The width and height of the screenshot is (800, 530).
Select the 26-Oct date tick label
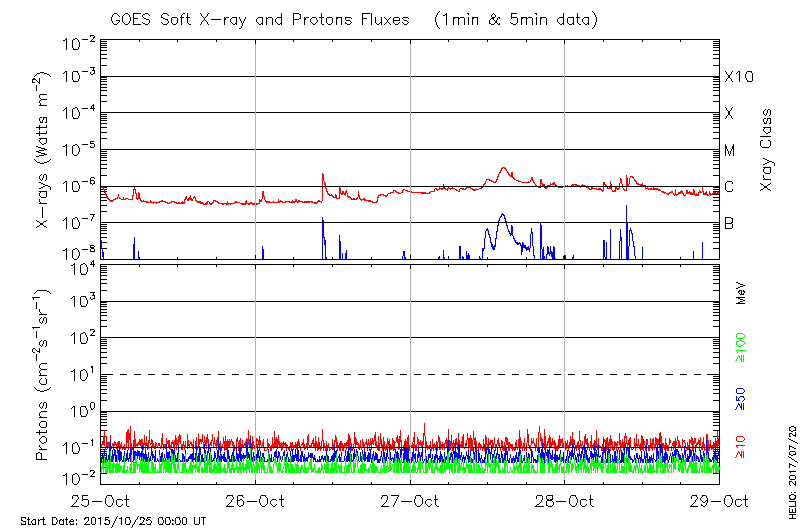(x=255, y=501)
